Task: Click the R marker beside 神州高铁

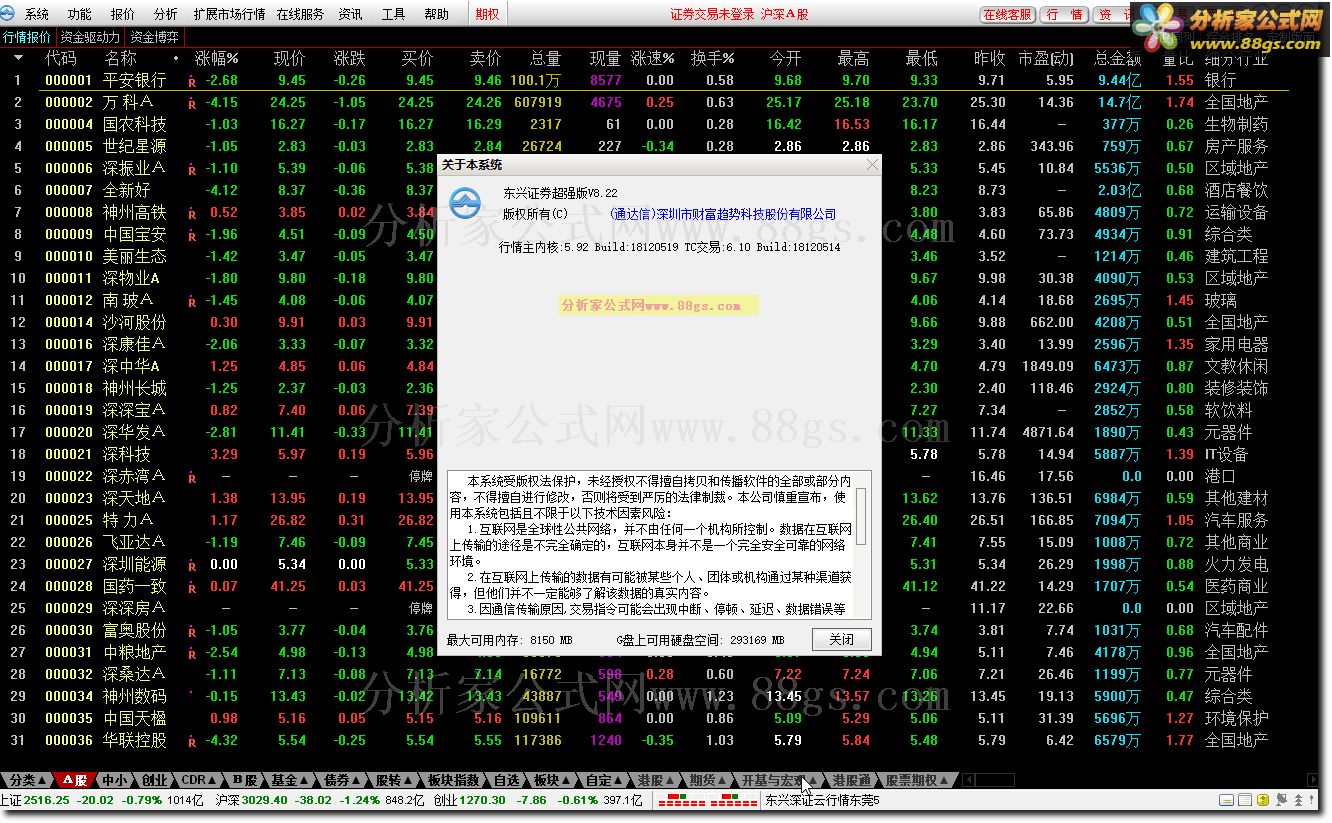Action: click(x=191, y=213)
